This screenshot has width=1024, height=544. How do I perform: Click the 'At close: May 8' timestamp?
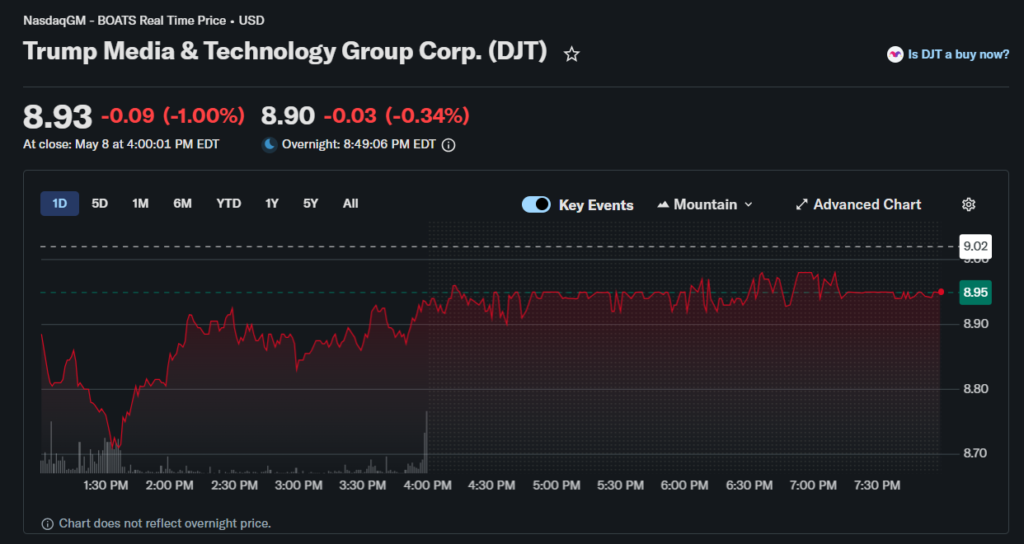click(x=121, y=144)
